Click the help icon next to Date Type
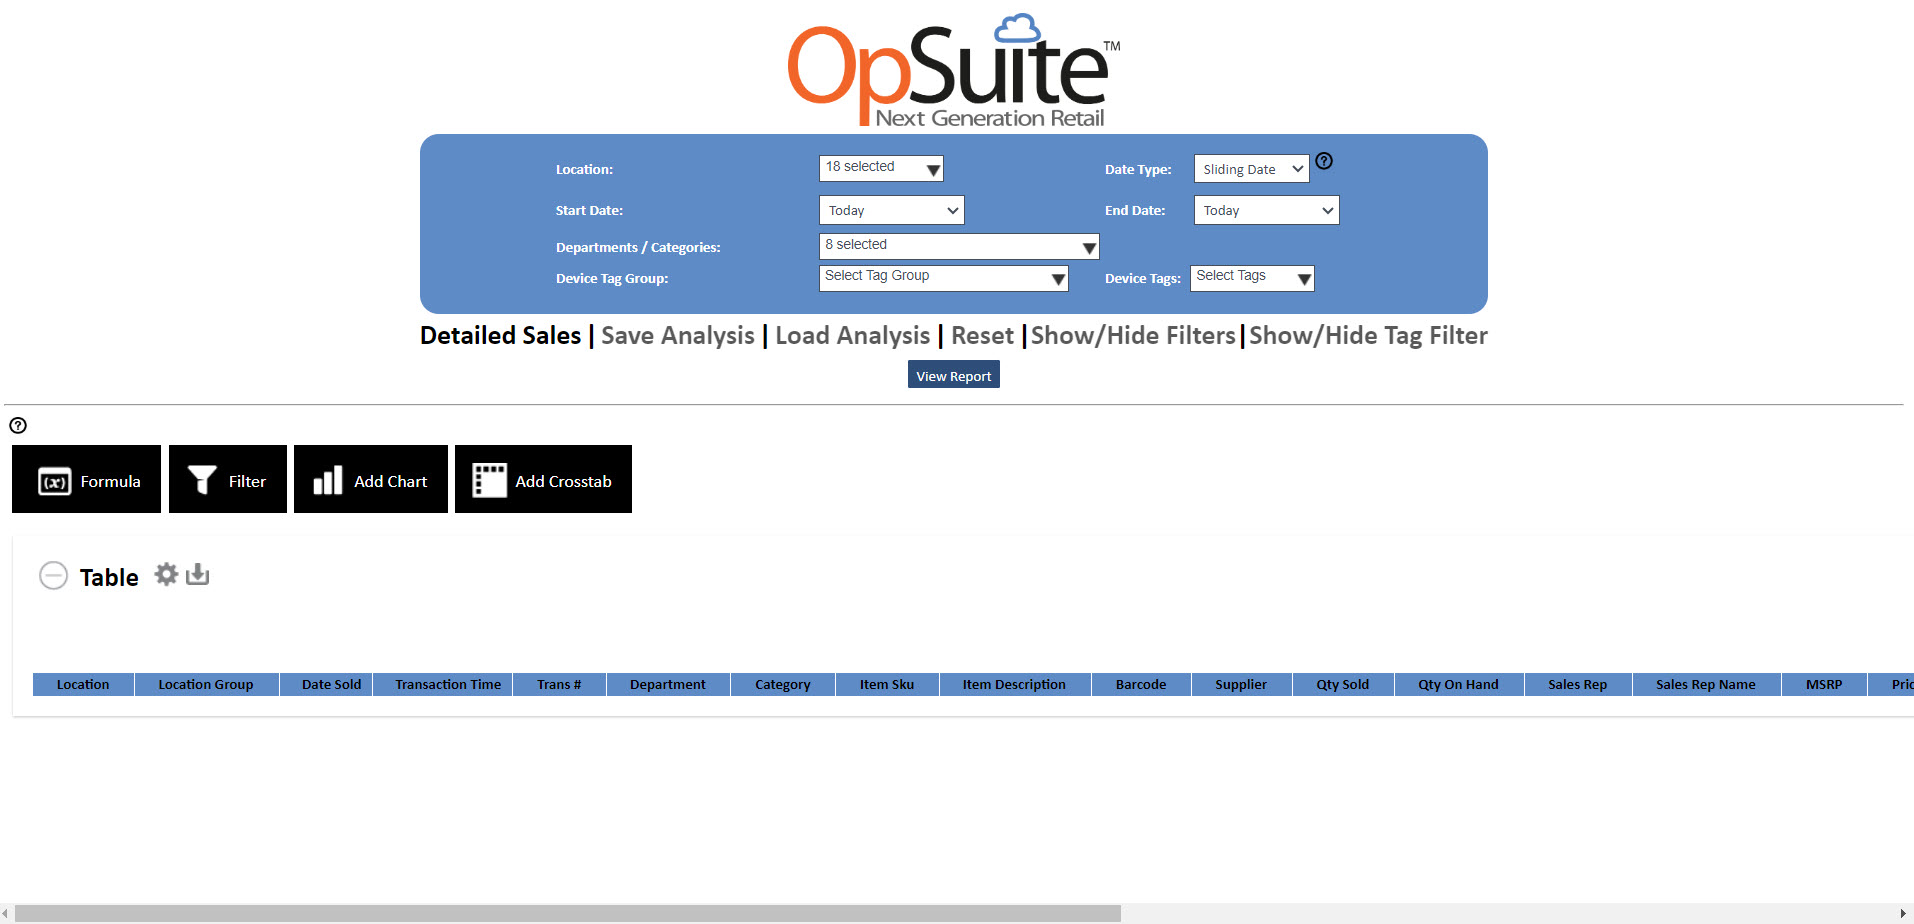 tap(1324, 161)
